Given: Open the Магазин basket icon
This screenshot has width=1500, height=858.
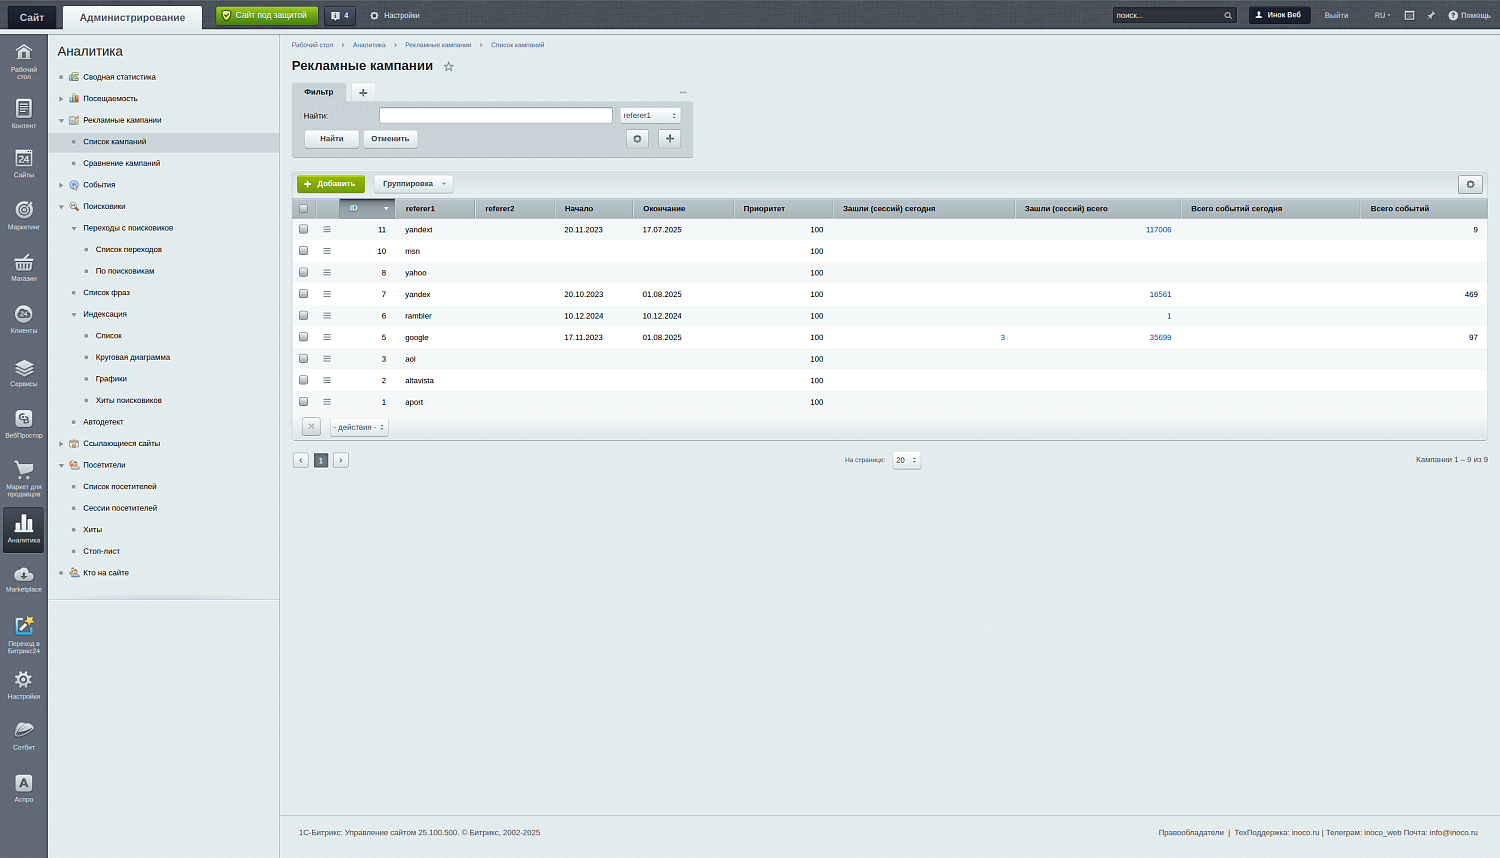Looking at the screenshot, I should click(x=23, y=266).
